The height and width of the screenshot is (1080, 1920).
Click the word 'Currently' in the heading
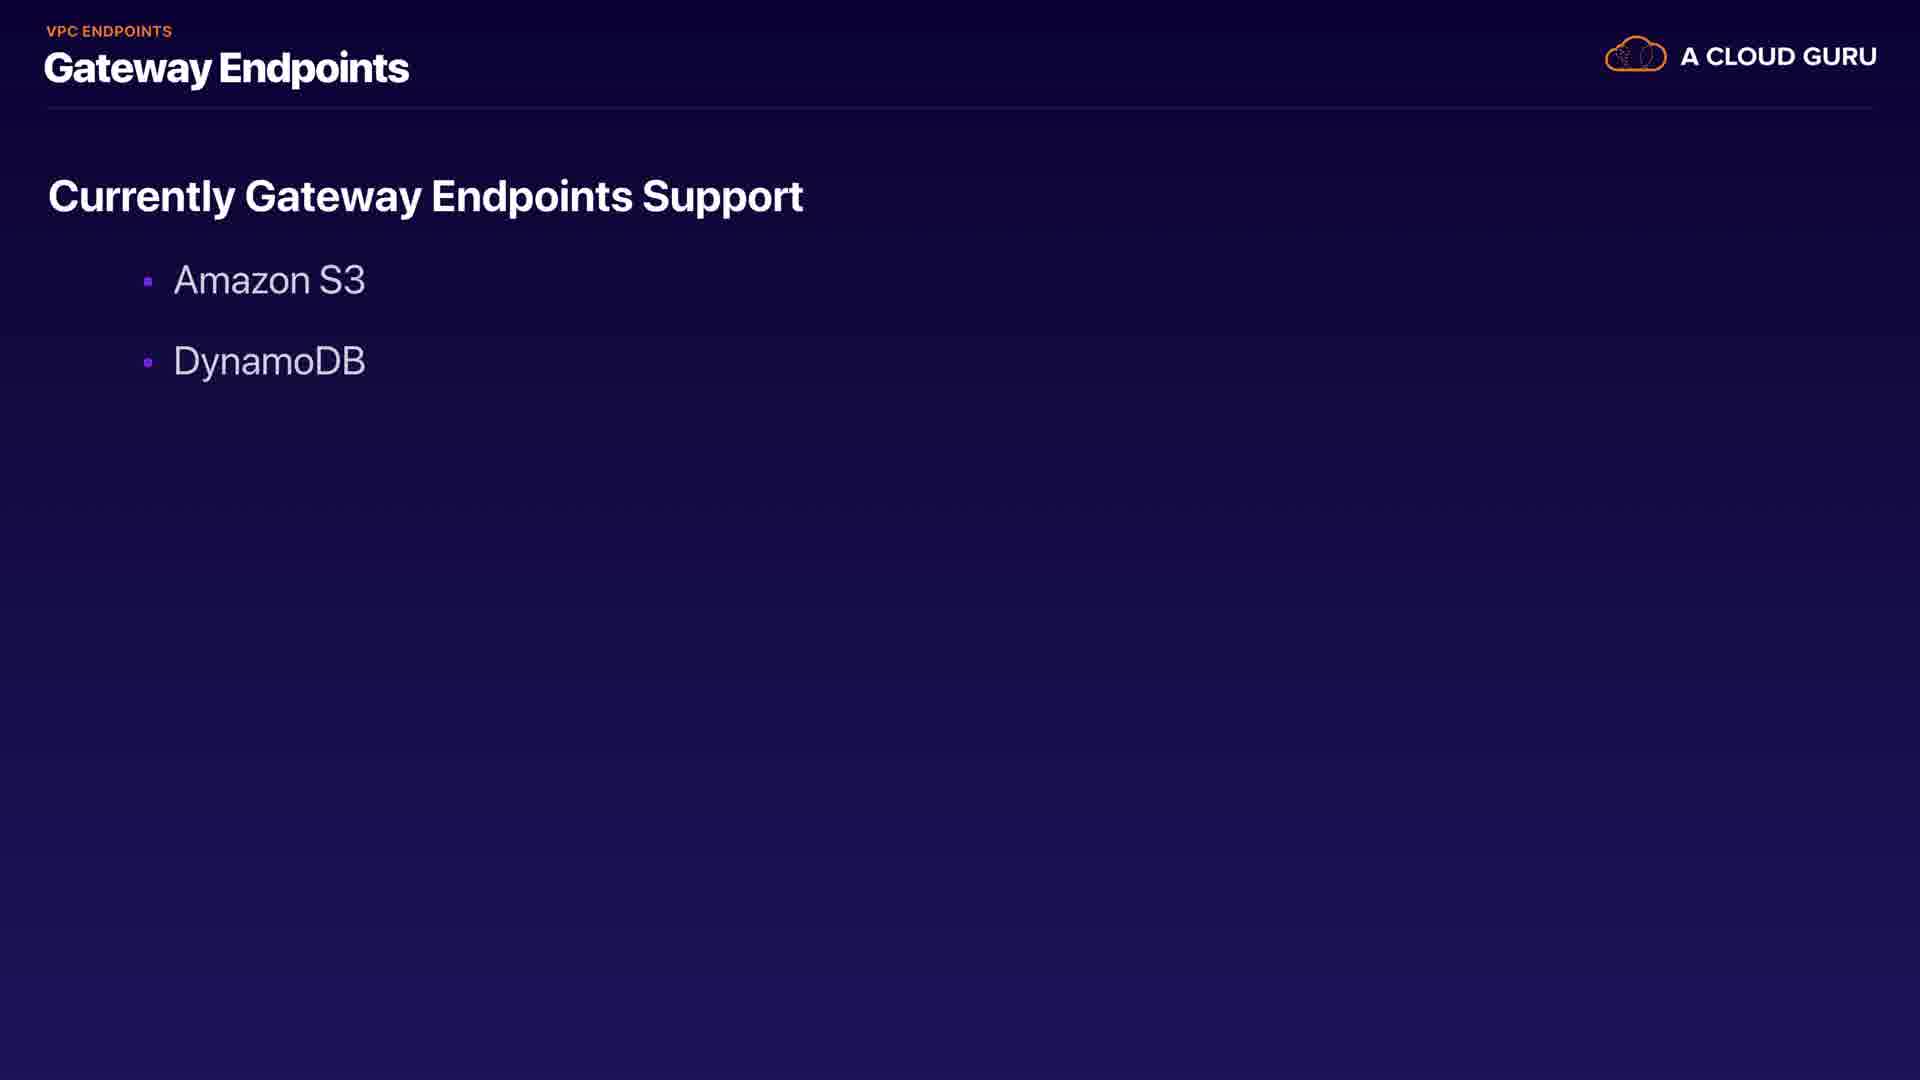point(141,197)
